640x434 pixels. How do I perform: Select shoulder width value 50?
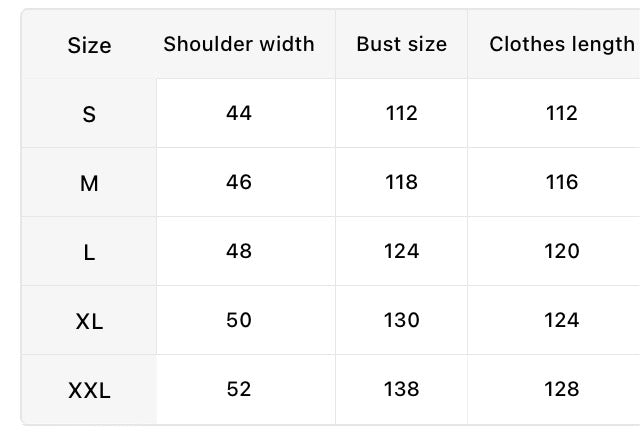239,320
